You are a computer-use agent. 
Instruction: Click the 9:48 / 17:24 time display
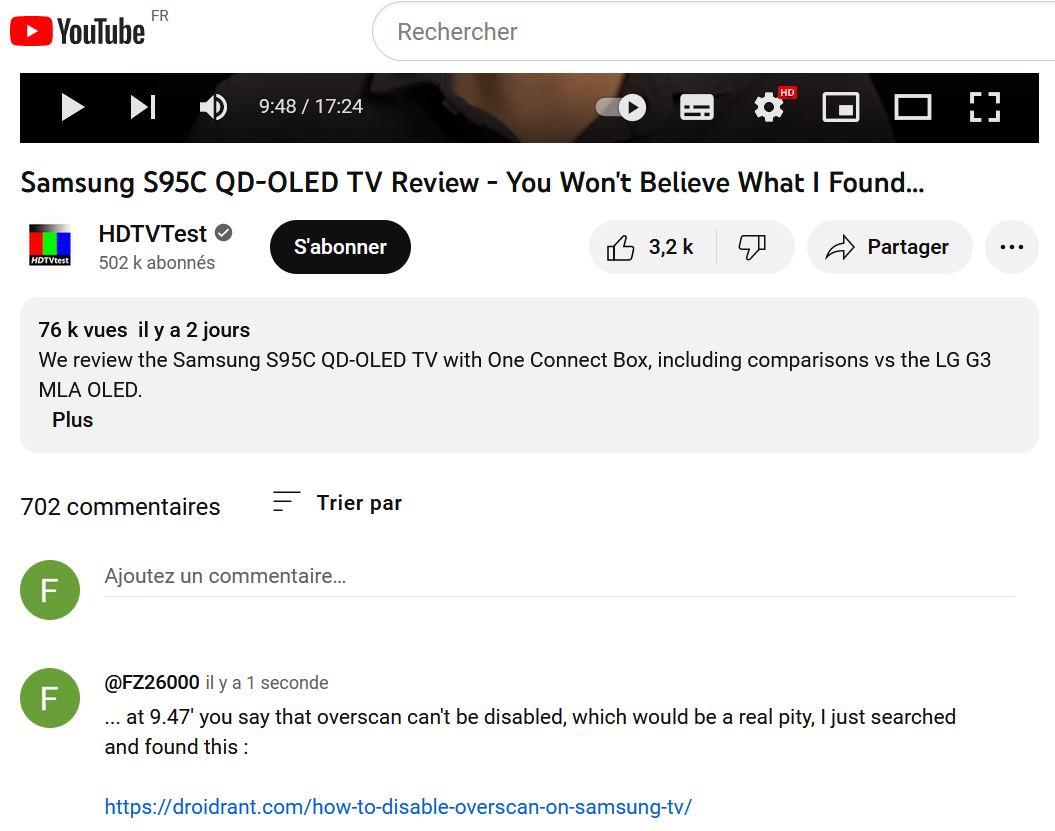pos(311,106)
